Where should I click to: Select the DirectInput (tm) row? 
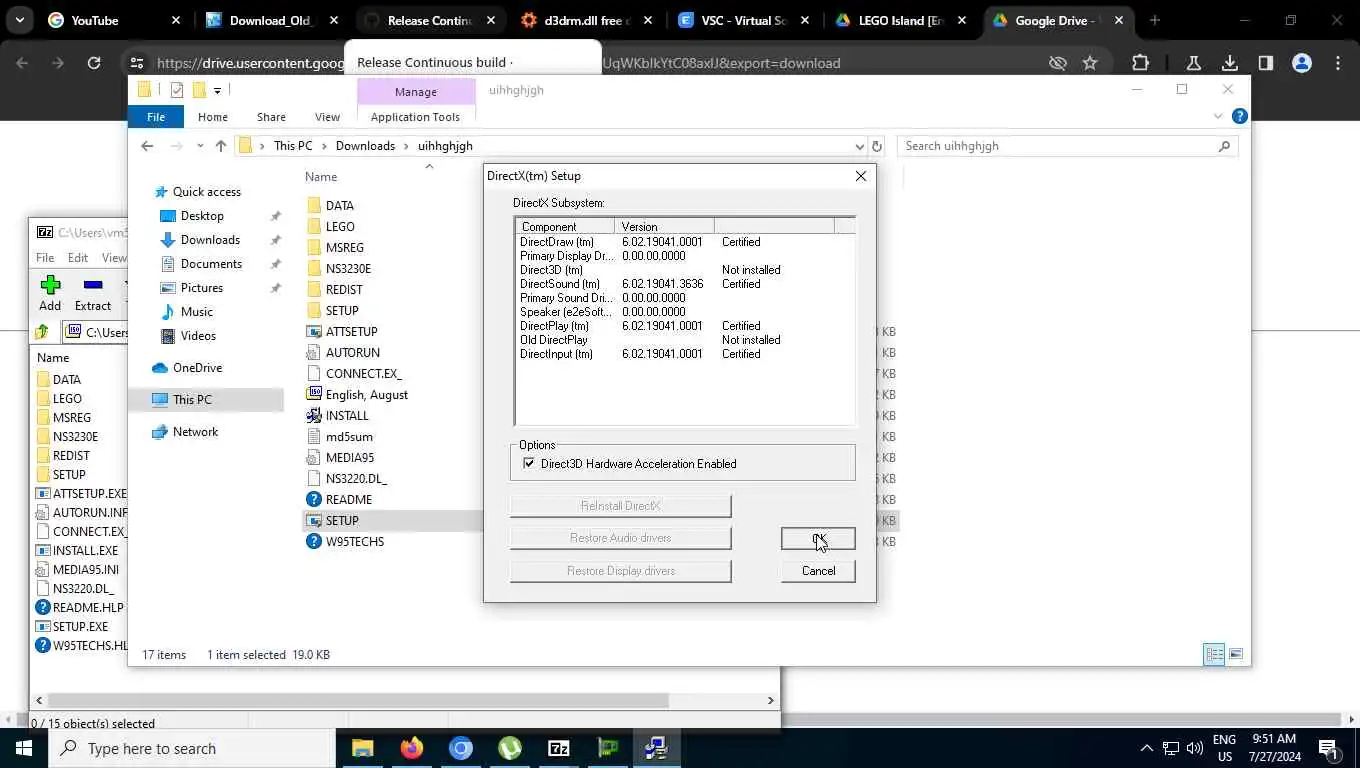685,354
